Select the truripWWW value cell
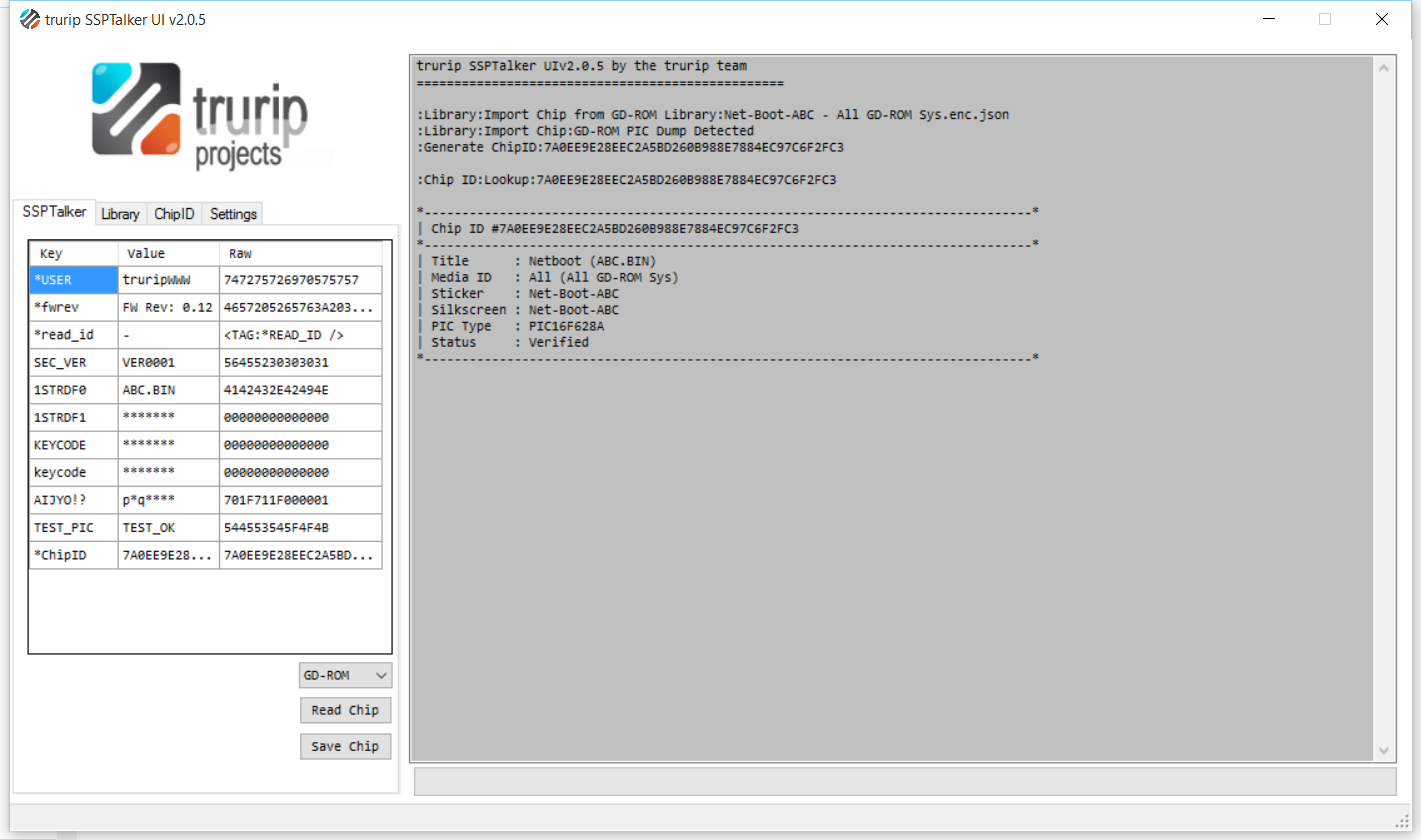This screenshot has height=840, width=1421. 169,280
